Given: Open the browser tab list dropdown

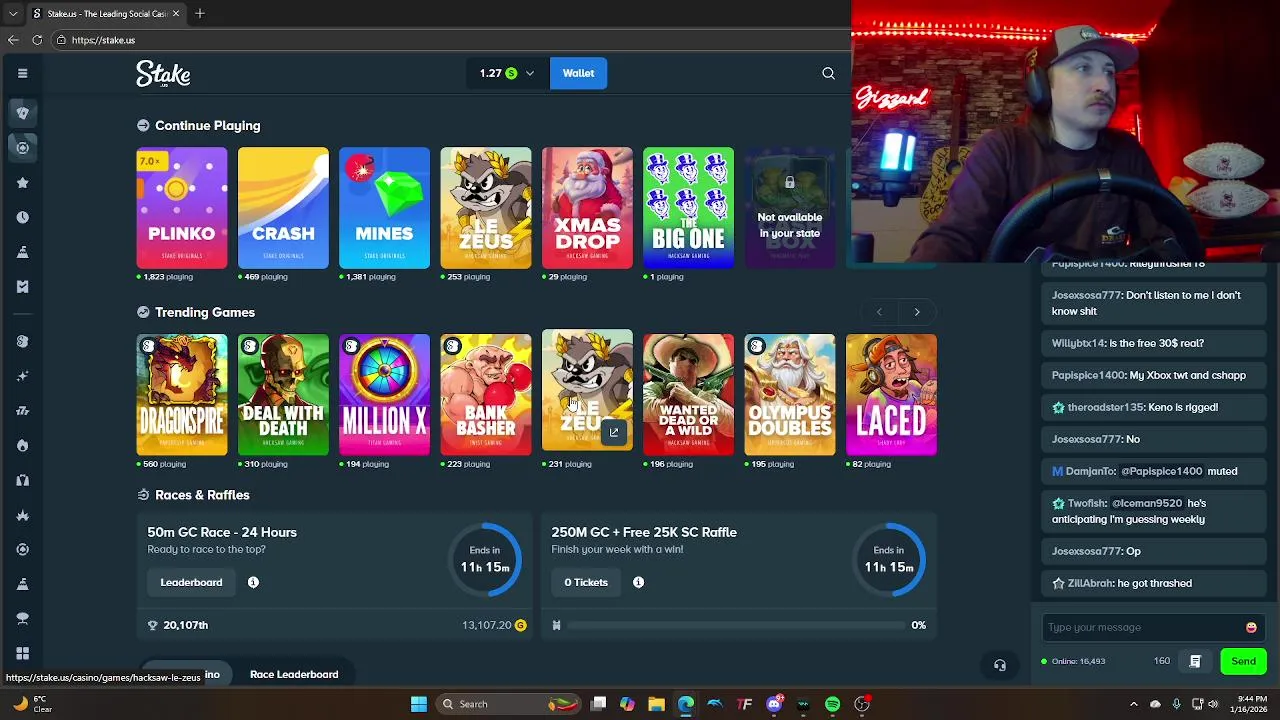Looking at the screenshot, I should (13, 14).
